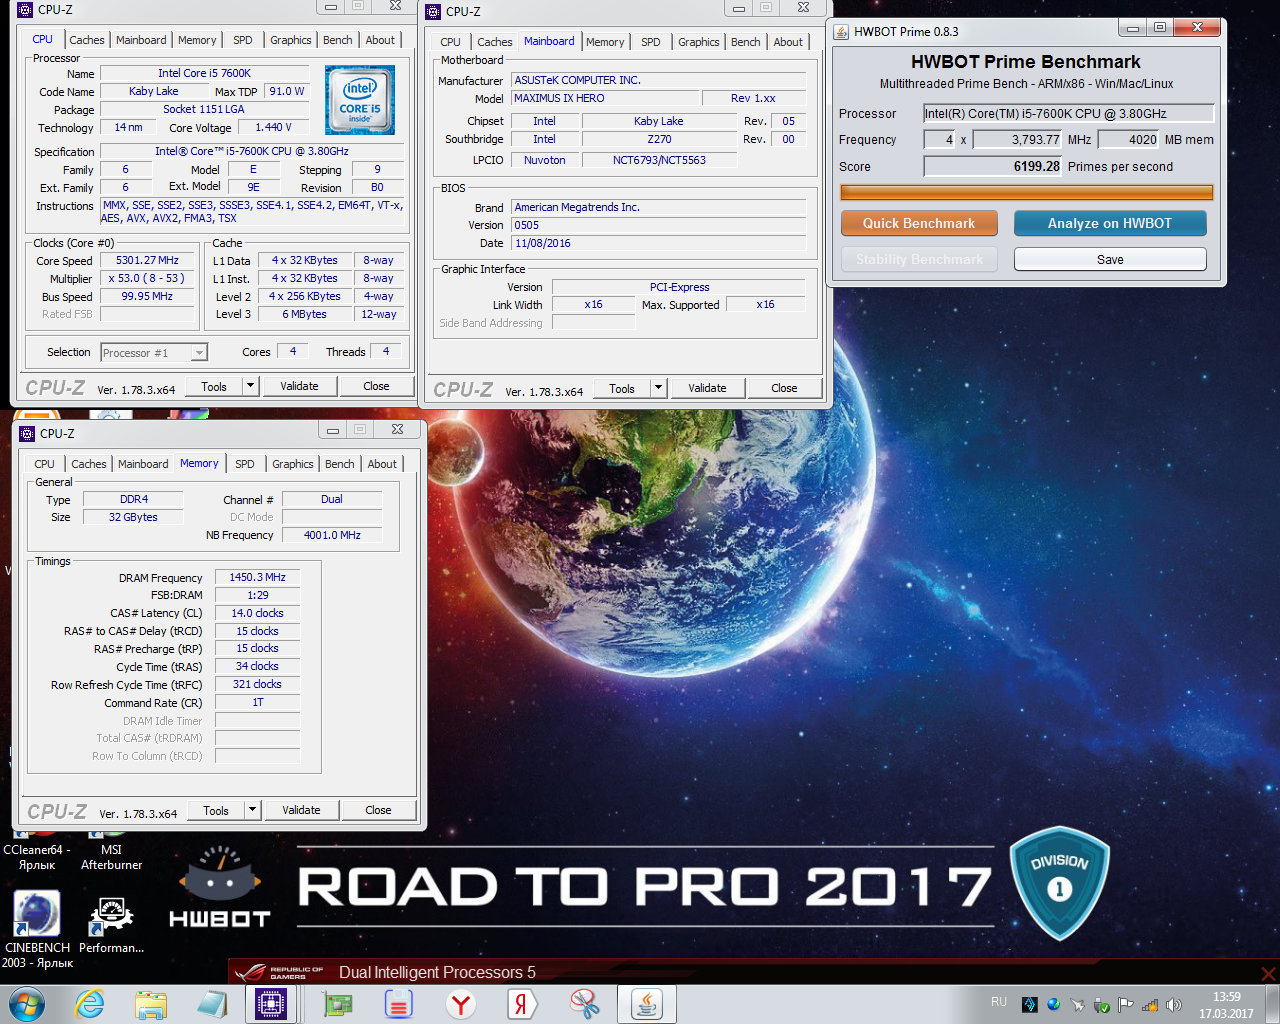Click the CPU-Z chip icon in taskbar
Viewport: 1280px width, 1024px height.
[271, 1004]
